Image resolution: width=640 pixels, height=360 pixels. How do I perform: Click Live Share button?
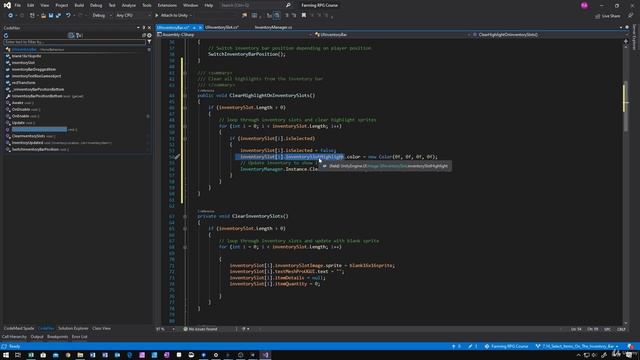[608, 16]
